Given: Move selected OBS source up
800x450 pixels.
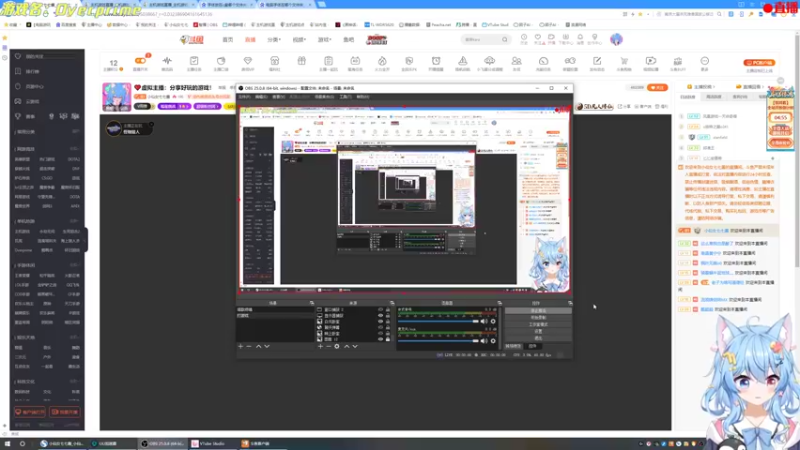Looking at the screenshot, I should click(346, 346).
